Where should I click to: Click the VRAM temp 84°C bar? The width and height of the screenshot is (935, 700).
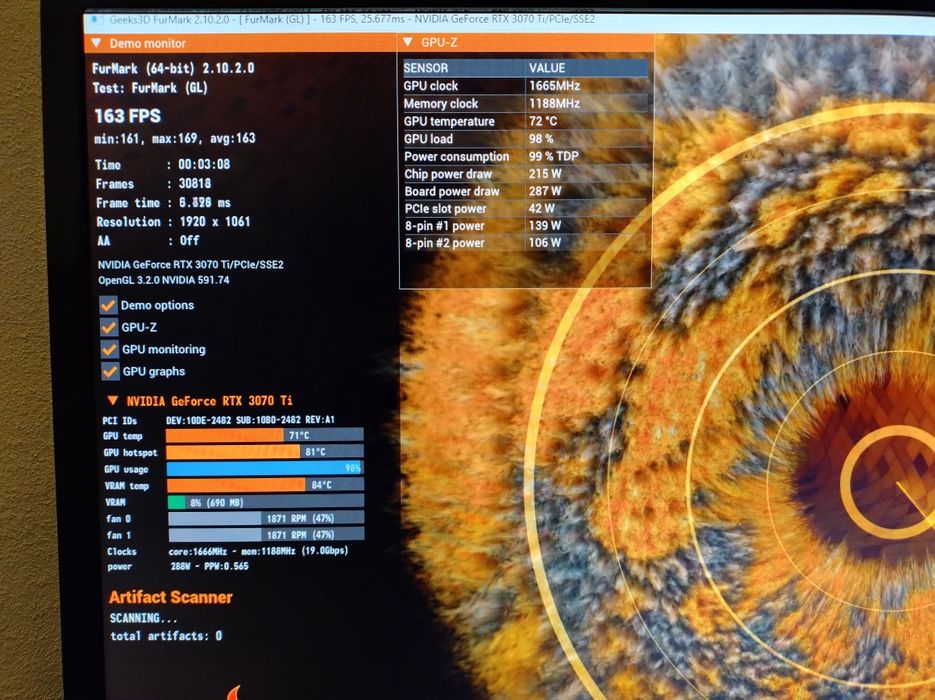(265, 485)
